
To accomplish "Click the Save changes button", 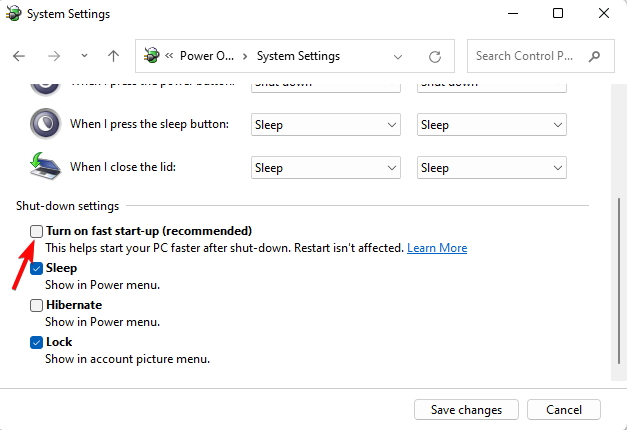I will pos(465,409).
